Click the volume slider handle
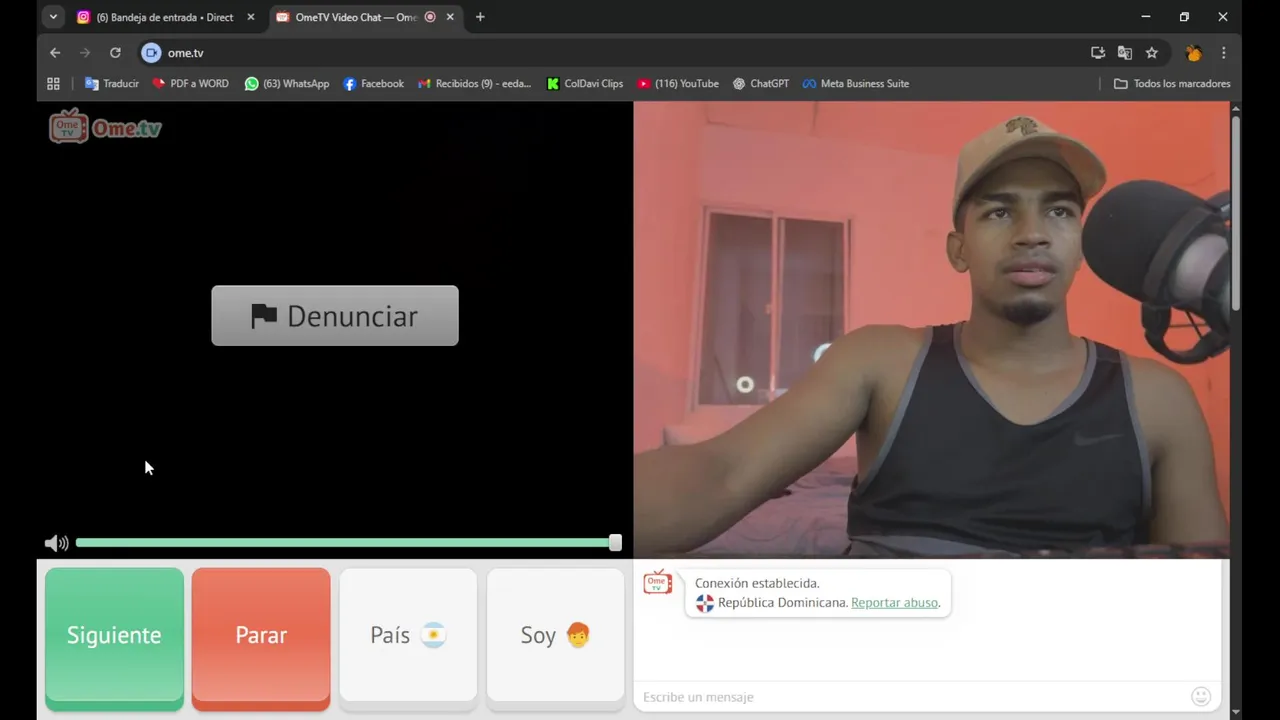1280x720 pixels. tap(615, 543)
